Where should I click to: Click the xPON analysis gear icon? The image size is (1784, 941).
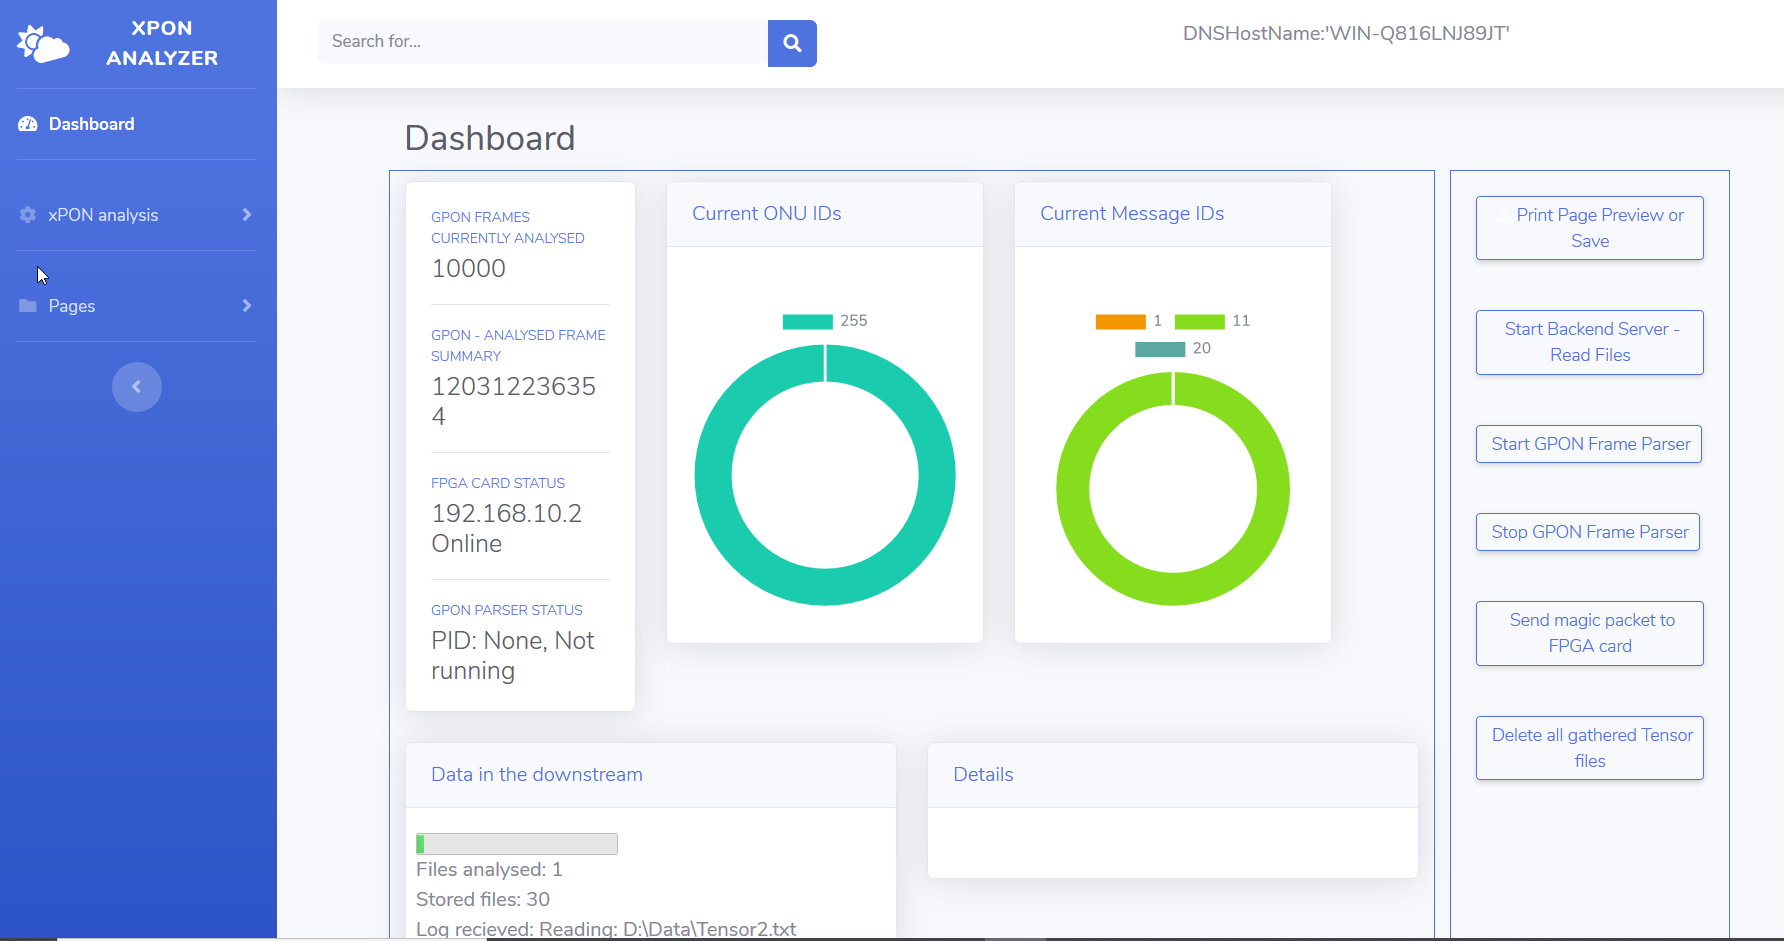[28, 215]
